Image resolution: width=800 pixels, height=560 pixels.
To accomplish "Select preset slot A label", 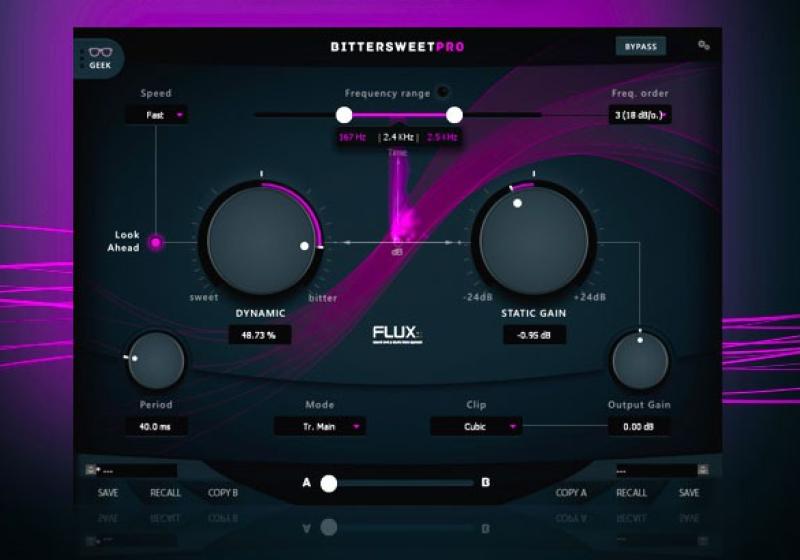I will pos(307,482).
